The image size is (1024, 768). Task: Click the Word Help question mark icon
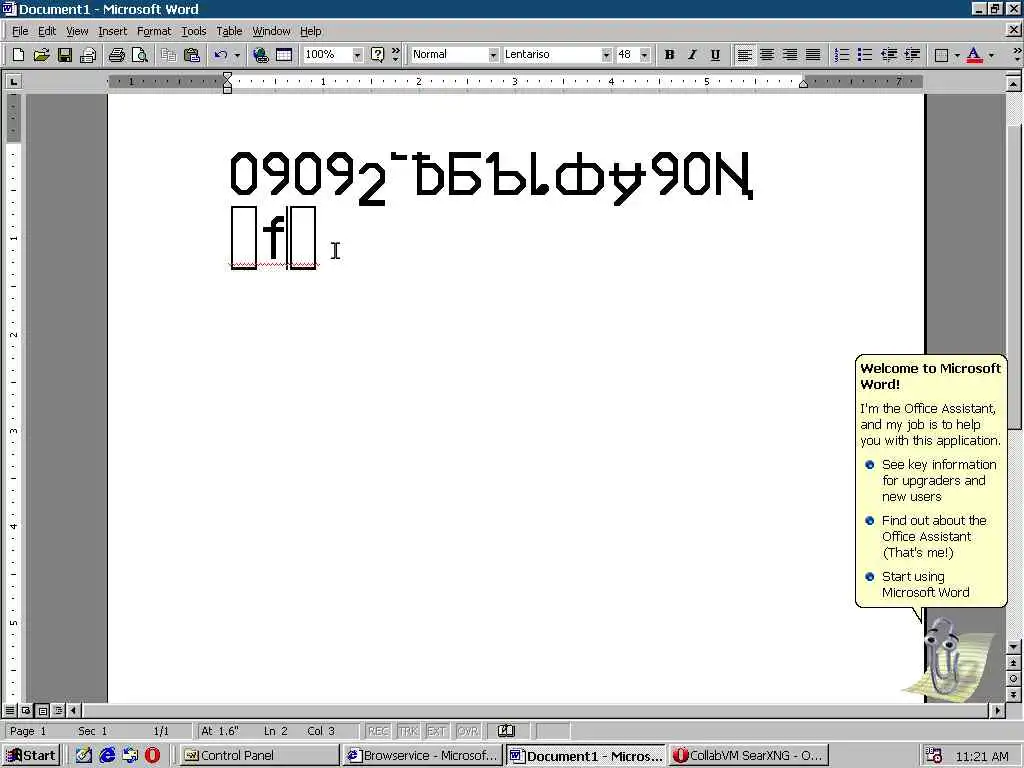point(377,55)
